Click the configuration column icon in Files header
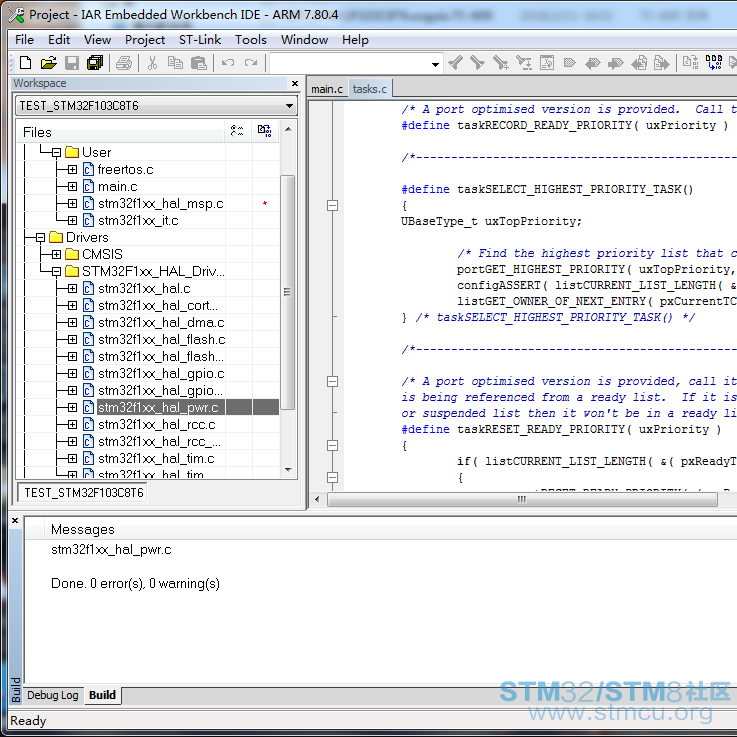 [237, 131]
